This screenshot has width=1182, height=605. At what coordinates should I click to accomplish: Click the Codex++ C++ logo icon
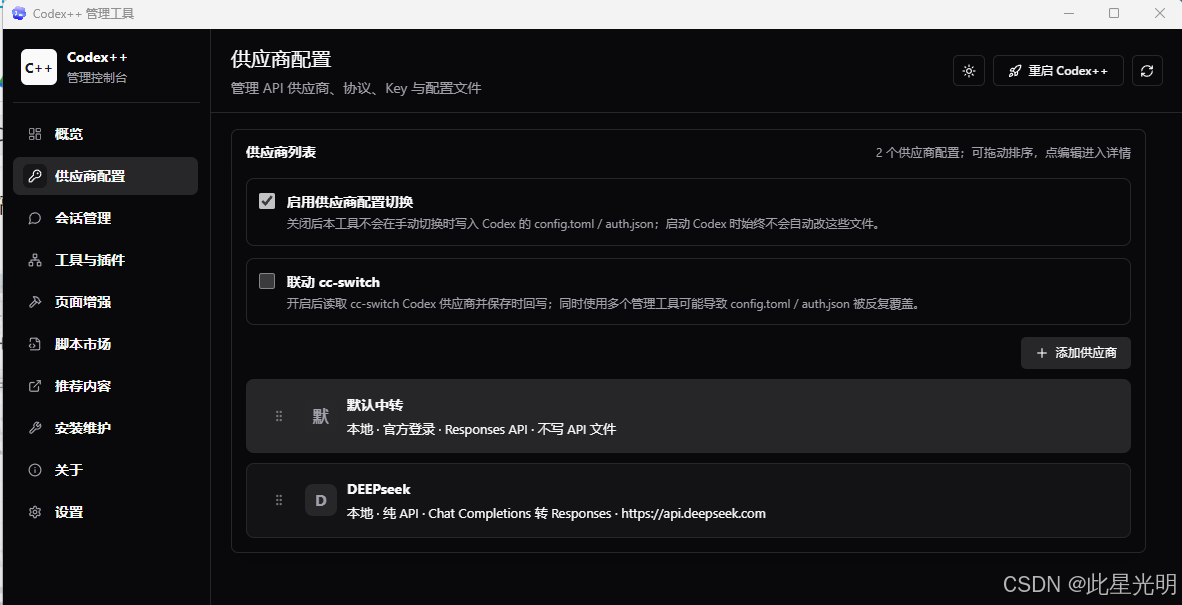39,67
